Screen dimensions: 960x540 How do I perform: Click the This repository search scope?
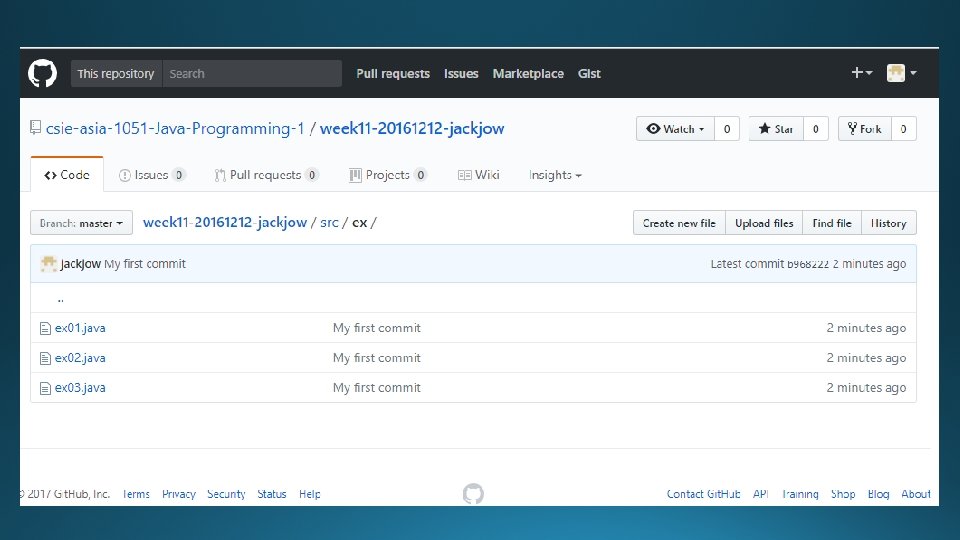116,73
